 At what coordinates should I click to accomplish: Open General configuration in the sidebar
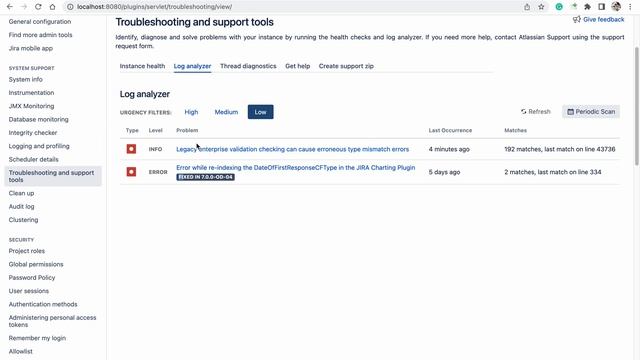pos(40,22)
